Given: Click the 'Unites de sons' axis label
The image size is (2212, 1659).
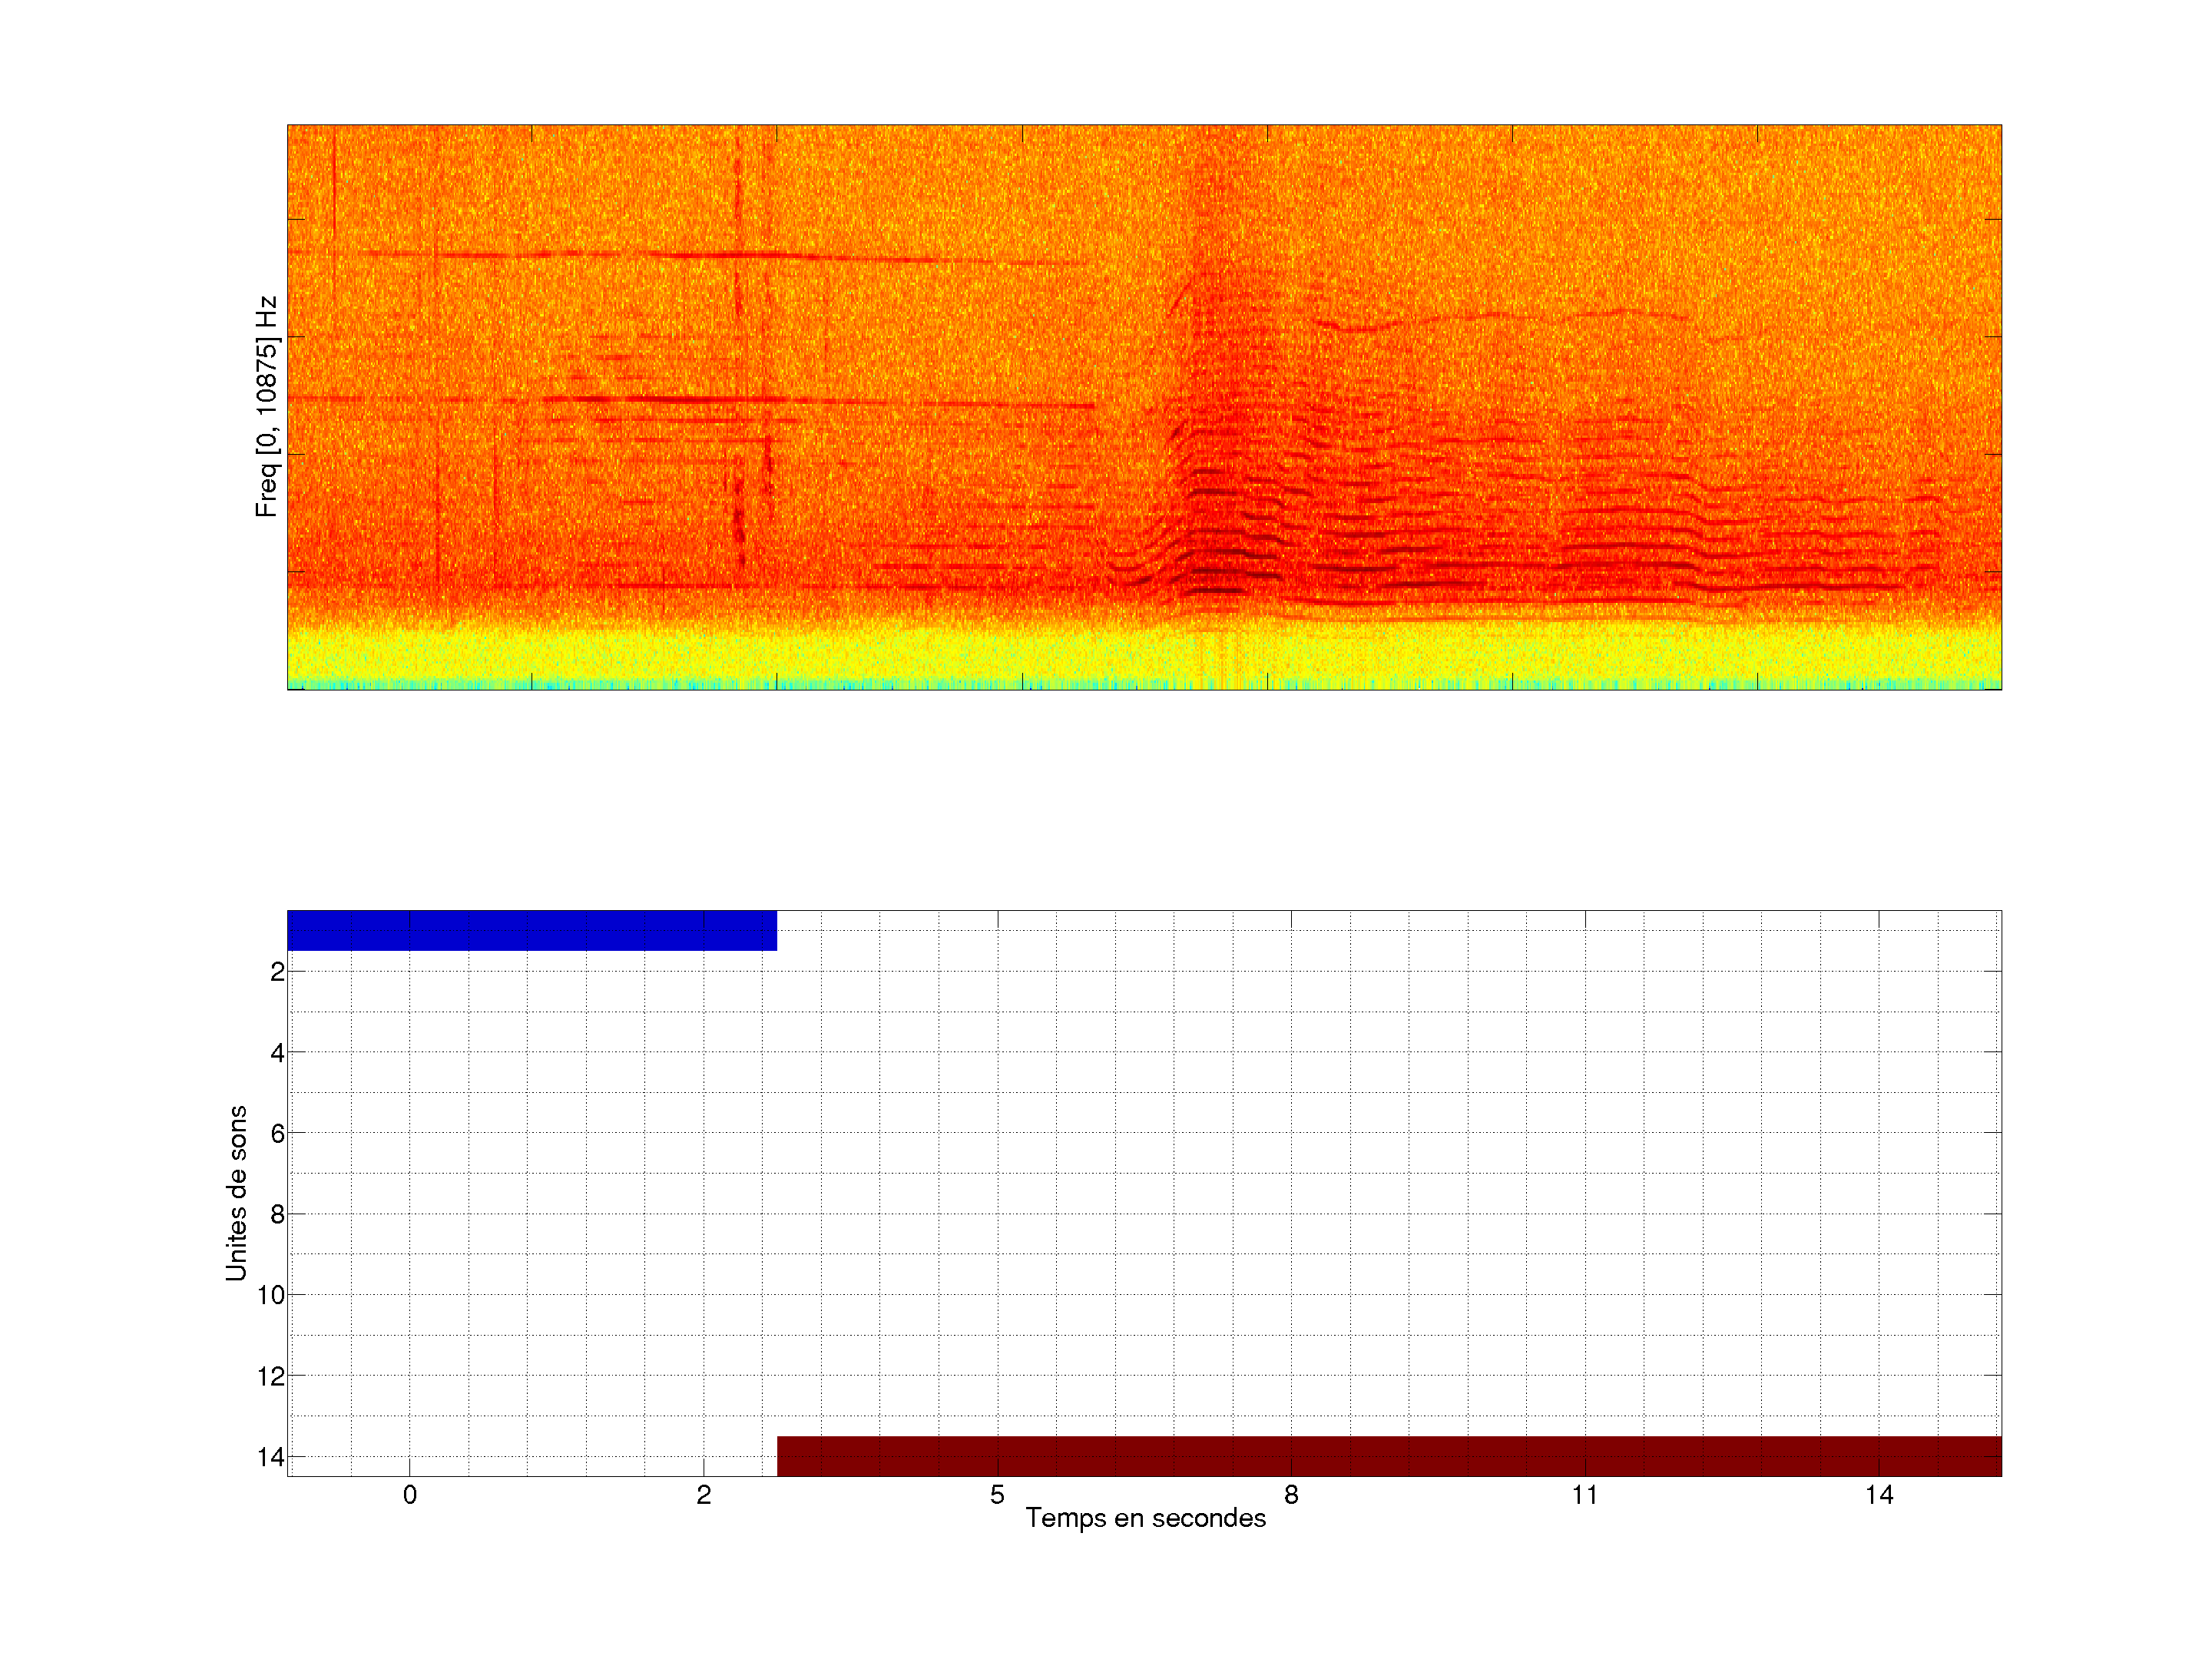Looking at the screenshot, I should click(237, 1193).
